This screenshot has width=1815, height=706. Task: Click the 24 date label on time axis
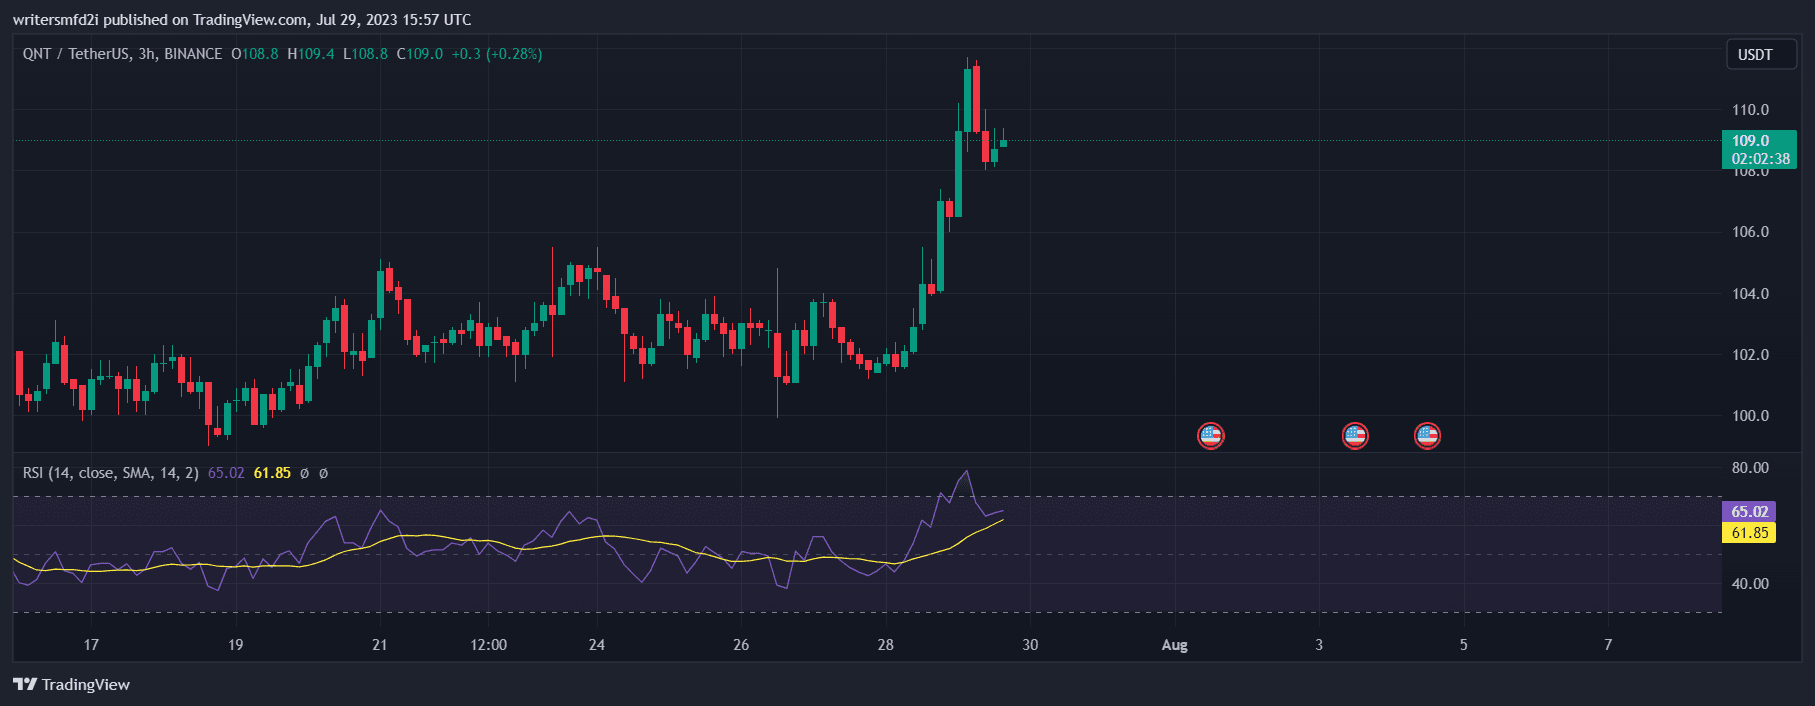coord(596,645)
